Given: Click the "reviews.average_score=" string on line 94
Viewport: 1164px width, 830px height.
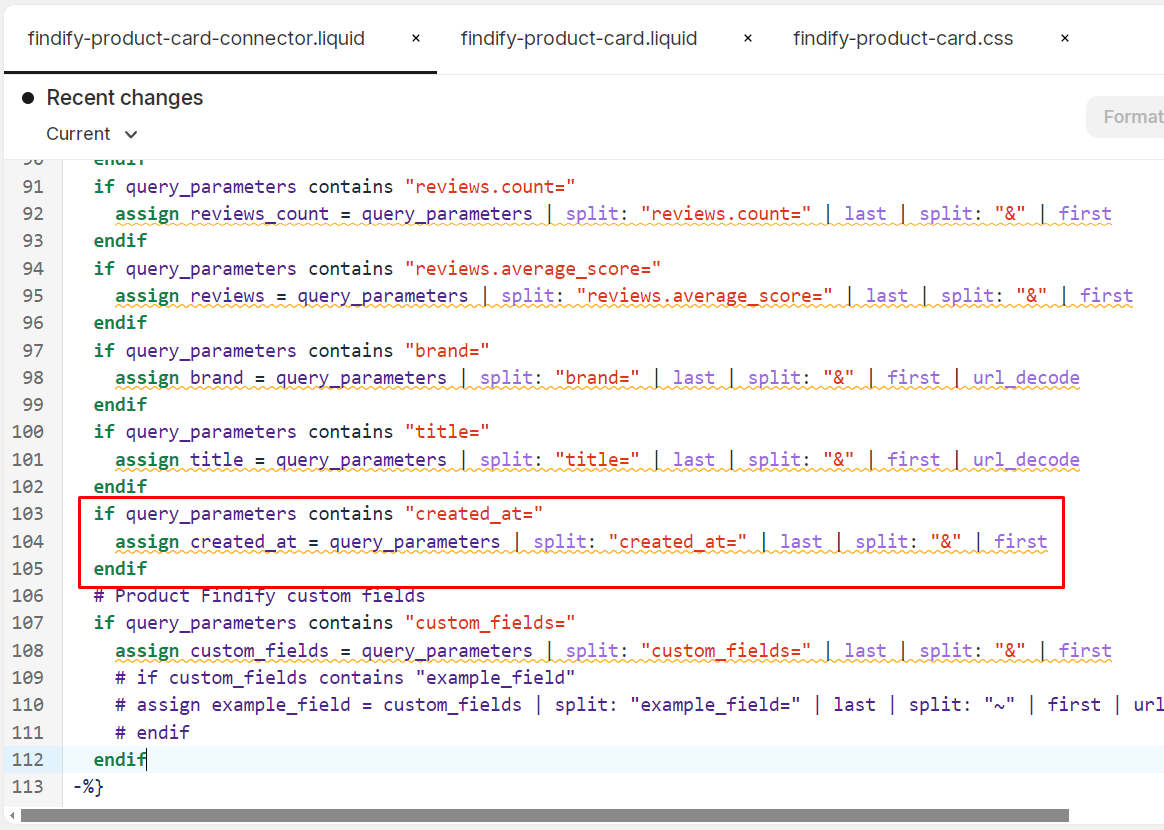Looking at the screenshot, I should coord(533,269).
